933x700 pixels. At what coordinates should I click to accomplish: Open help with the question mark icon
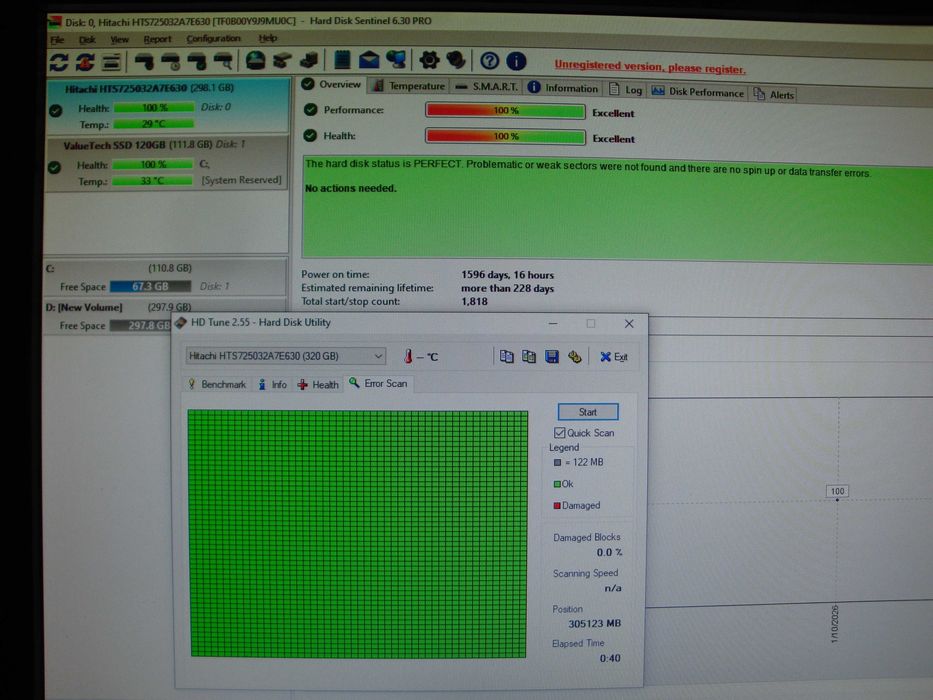click(x=489, y=60)
